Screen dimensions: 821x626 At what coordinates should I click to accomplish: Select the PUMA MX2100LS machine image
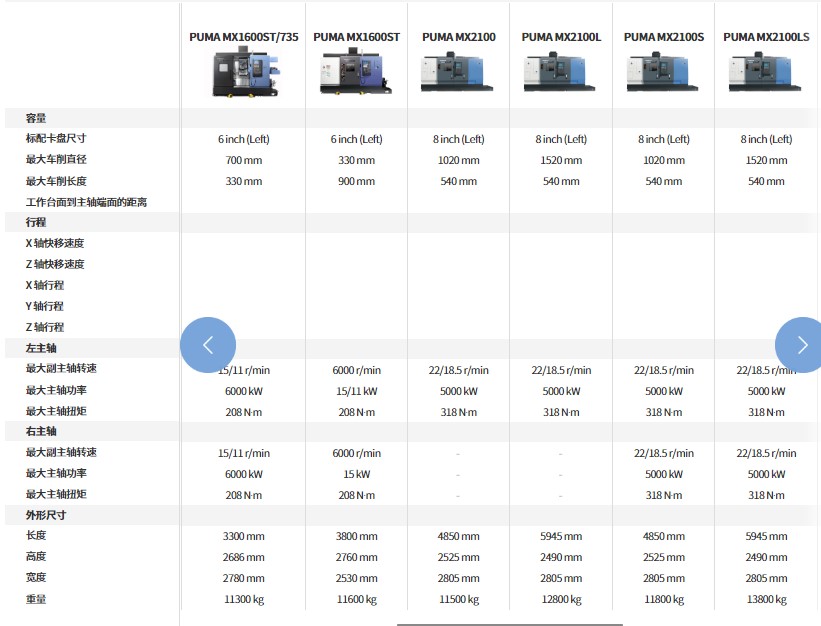[x=765, y=72]
